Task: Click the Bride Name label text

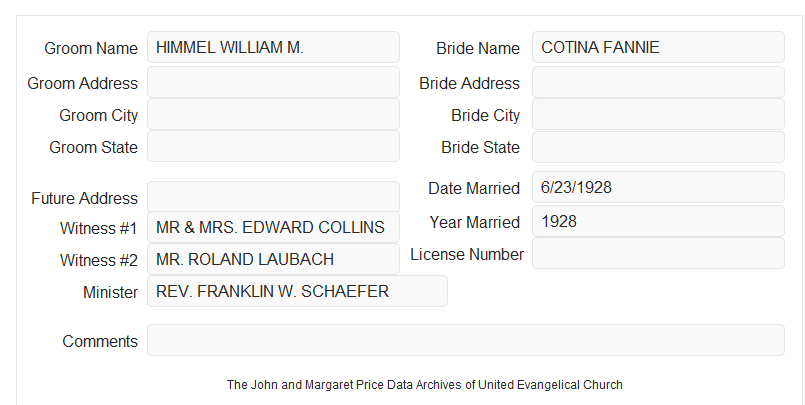Action: [x=478, y=48]
